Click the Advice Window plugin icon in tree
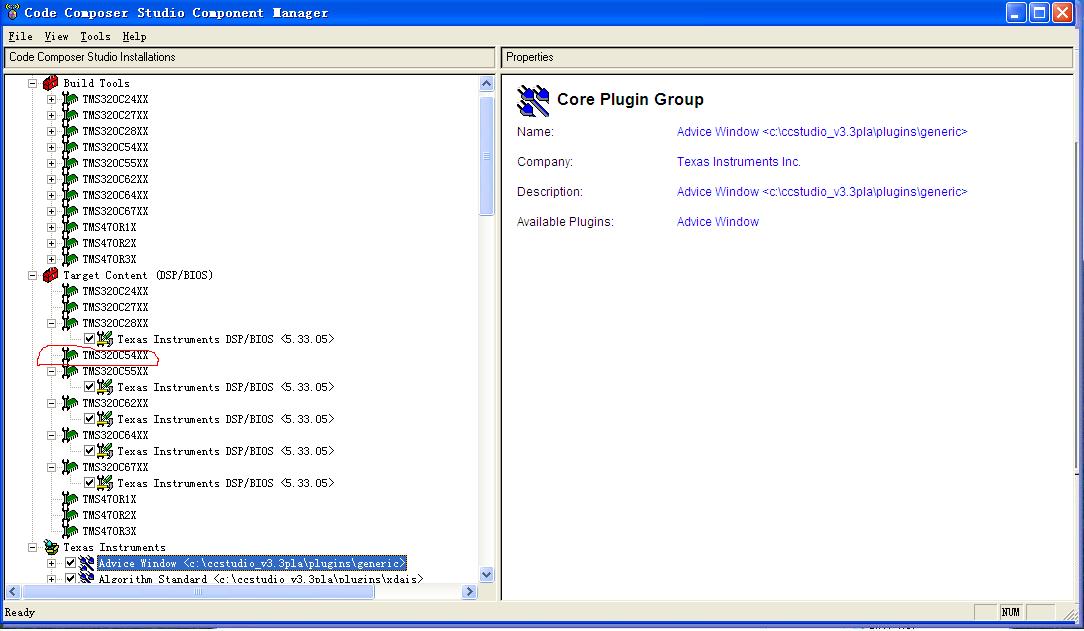 click(x=86, y=563)
